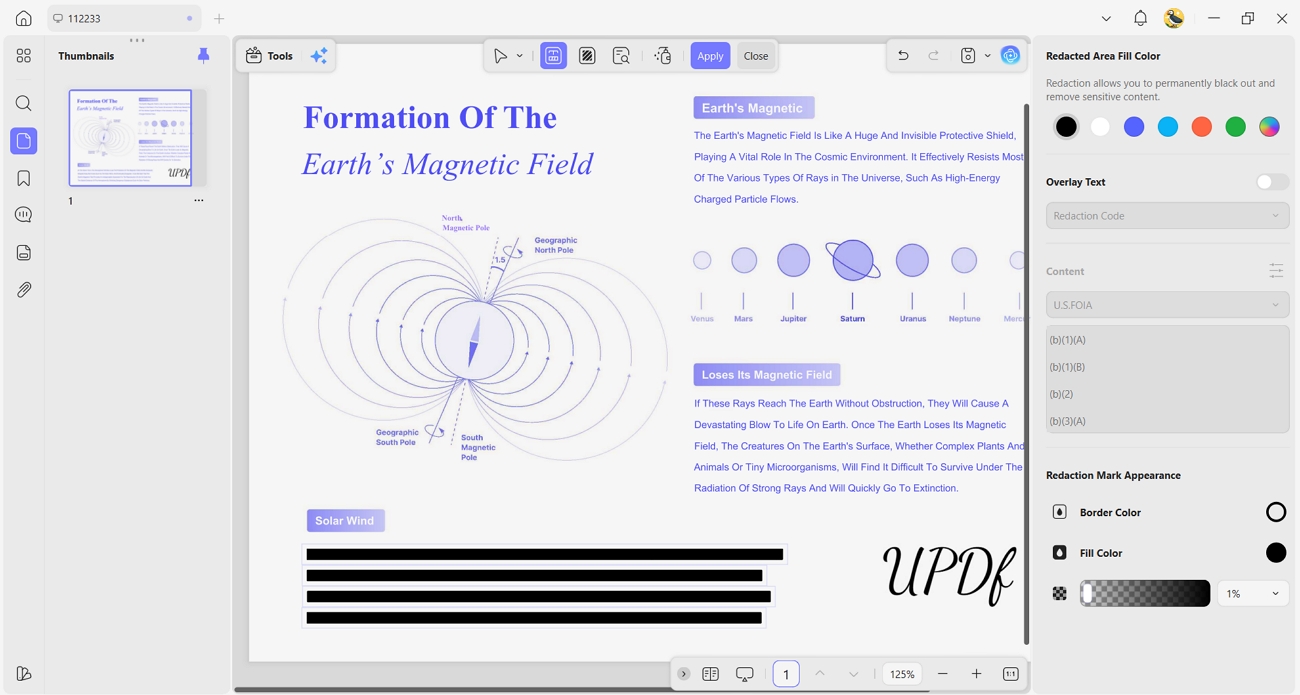Image resolution: width=1300 pixels, height=695 pixels.
Task: Close the redaction mode
Action: pos(756,56)
